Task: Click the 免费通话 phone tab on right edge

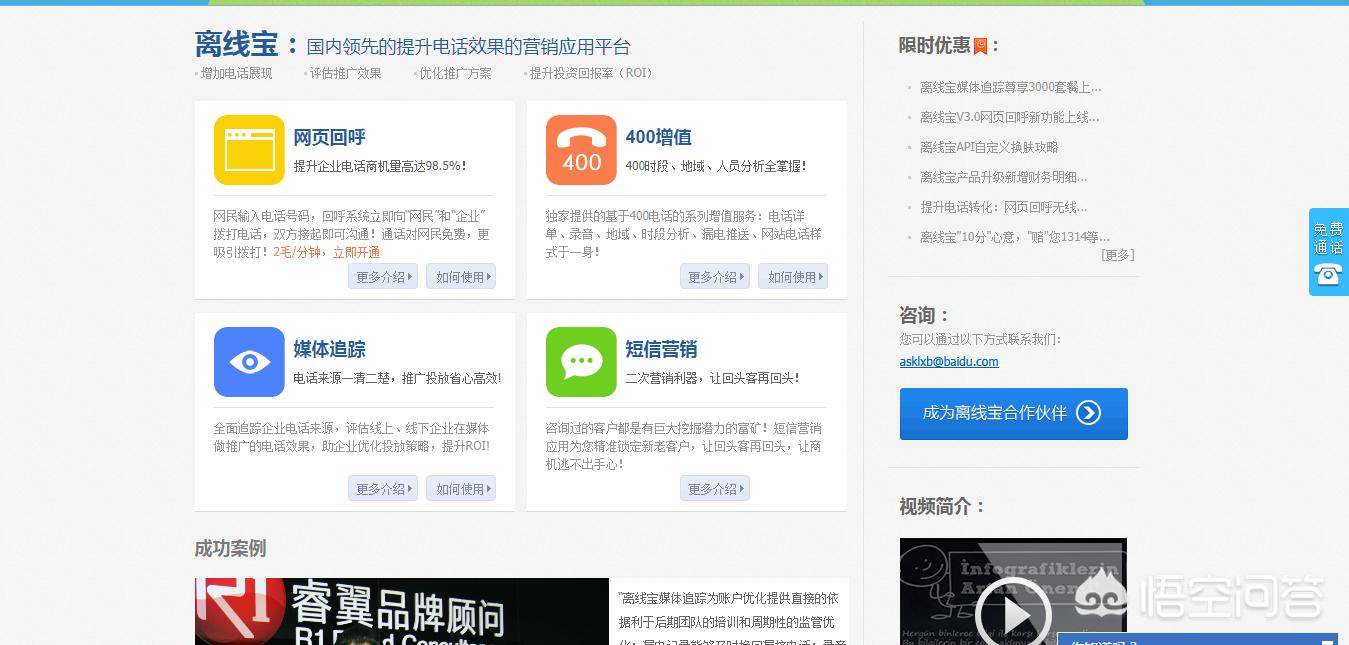Action: 1328,251
